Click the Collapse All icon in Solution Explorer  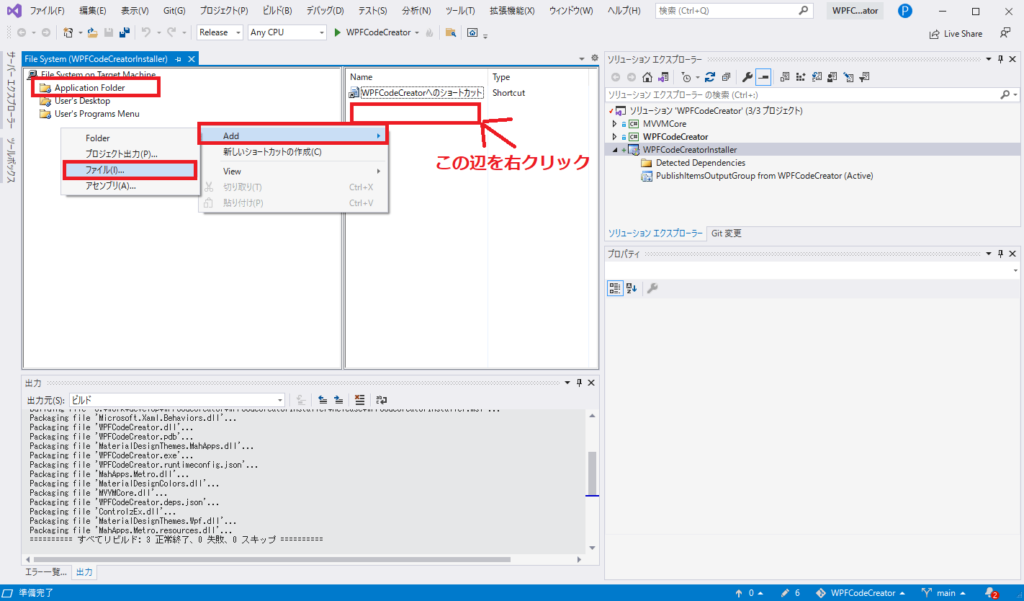[x=726, y=77]
